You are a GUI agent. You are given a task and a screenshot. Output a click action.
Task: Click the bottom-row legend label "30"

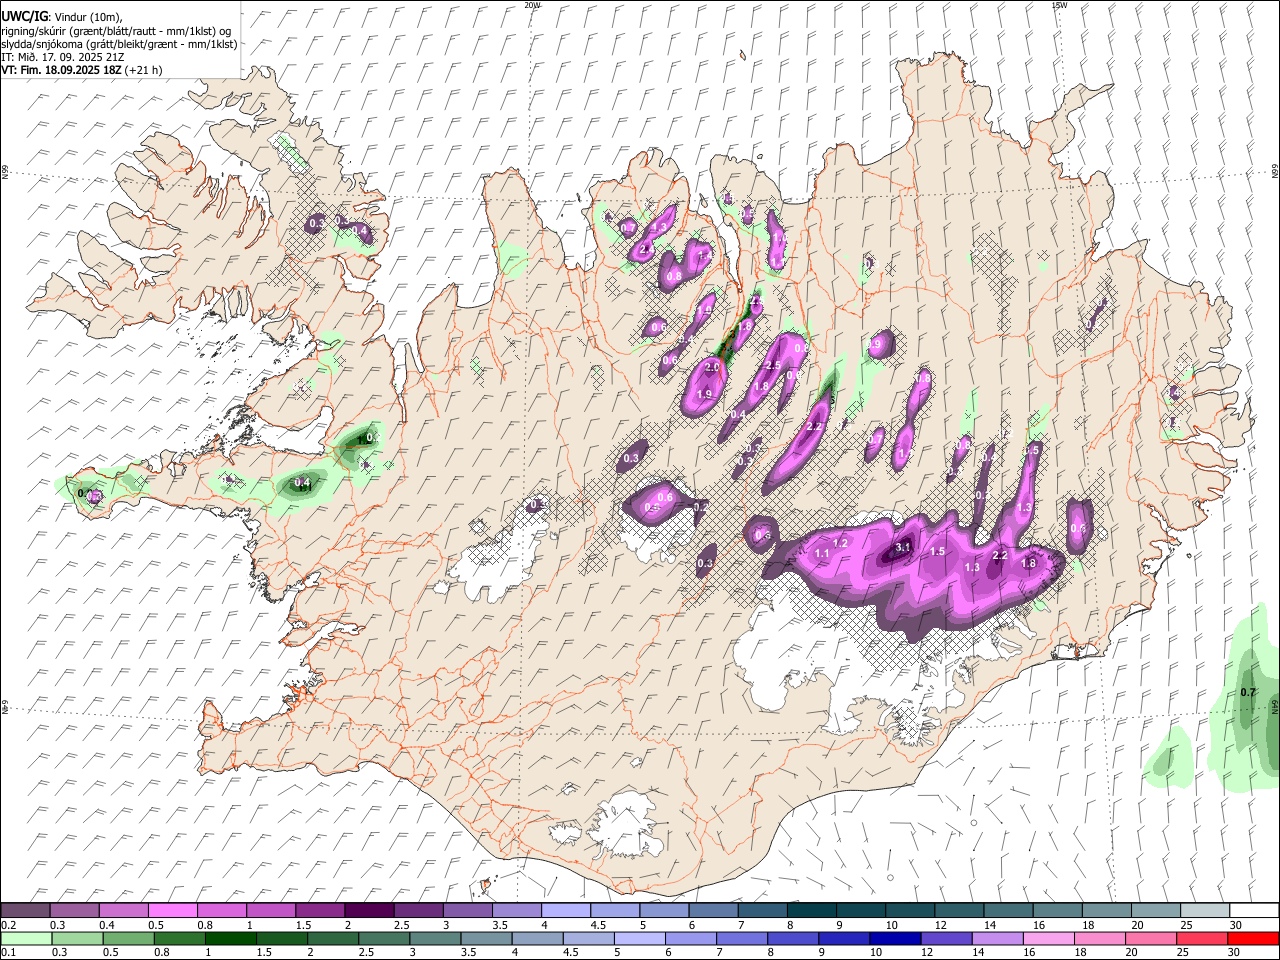(1232, 953)
